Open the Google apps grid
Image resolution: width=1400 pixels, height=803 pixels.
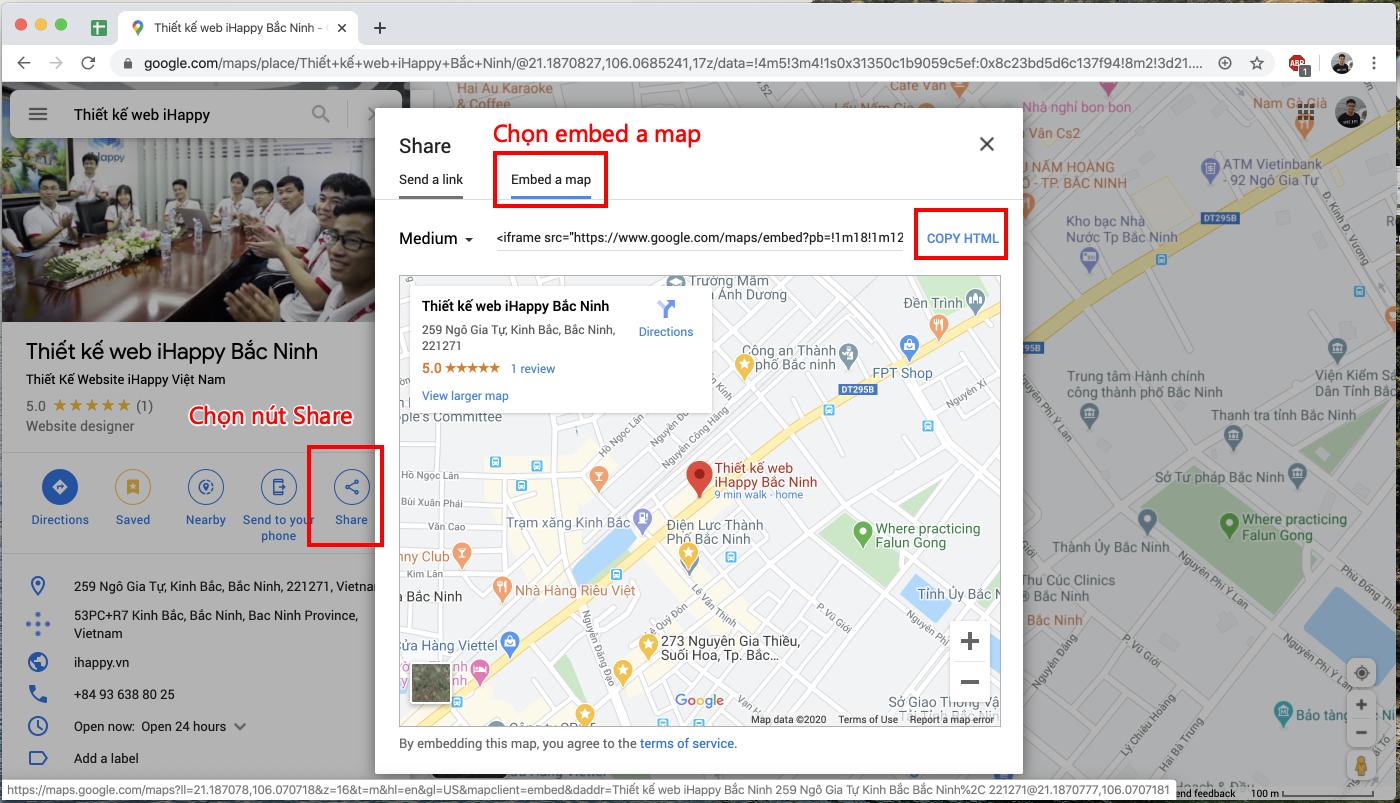coord(1305,115)
